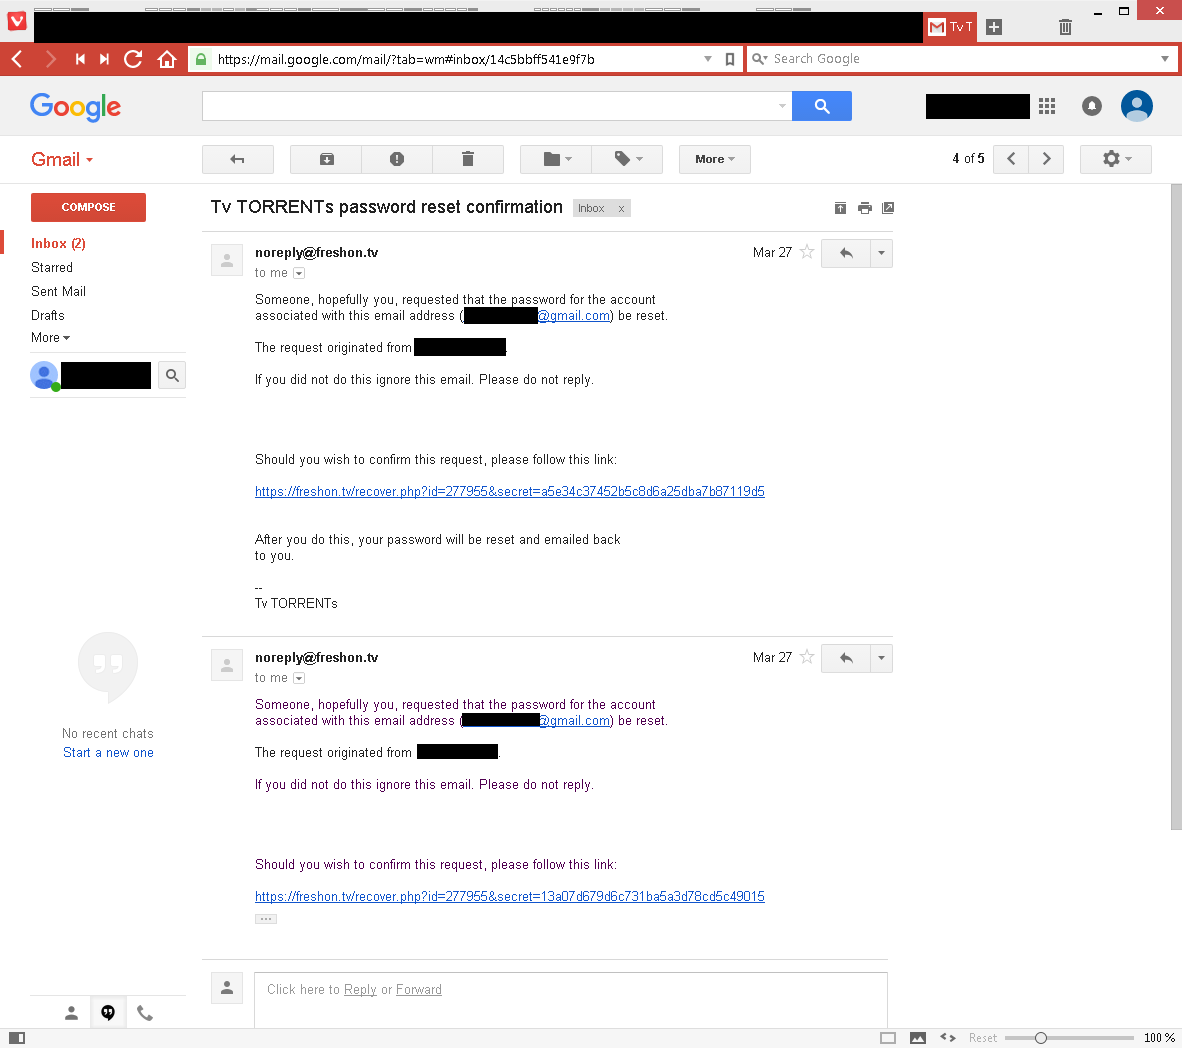Click the browser forward arrow
The image size is (1182, 1048).
point(51,59)
